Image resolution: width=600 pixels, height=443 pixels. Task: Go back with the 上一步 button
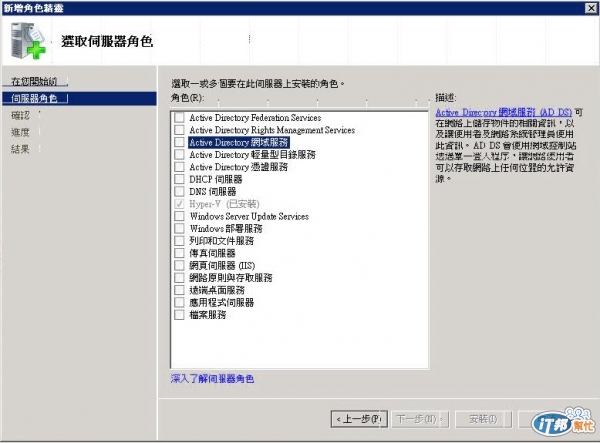click(x=359, y=419)
